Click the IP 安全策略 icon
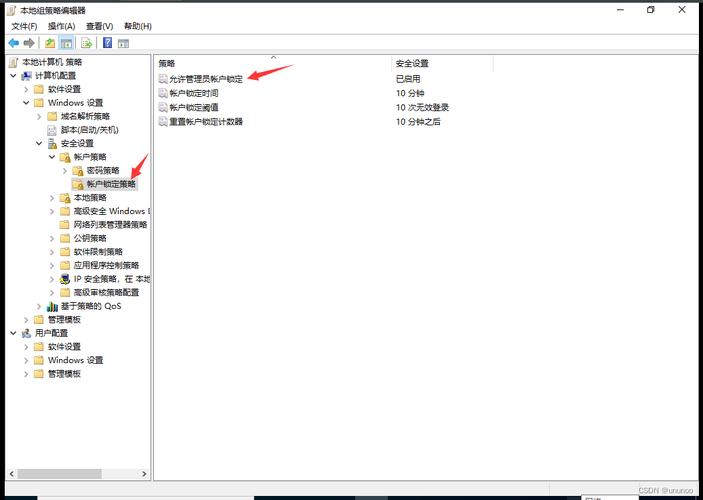Screen dimensions: 703x500 65,279
